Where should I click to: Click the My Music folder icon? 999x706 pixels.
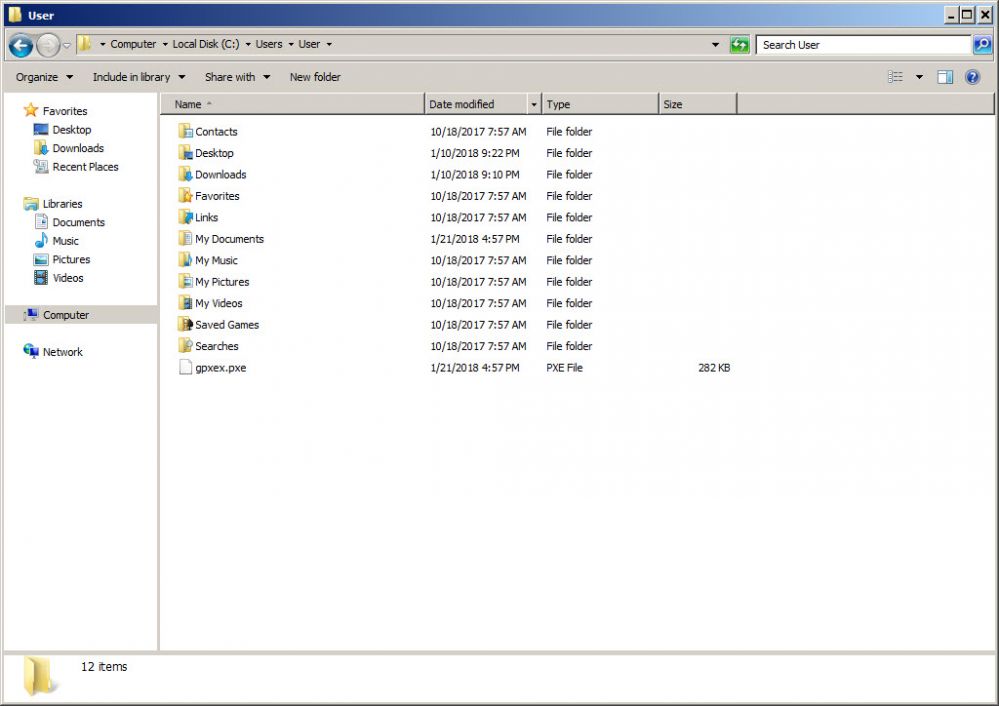185,259
